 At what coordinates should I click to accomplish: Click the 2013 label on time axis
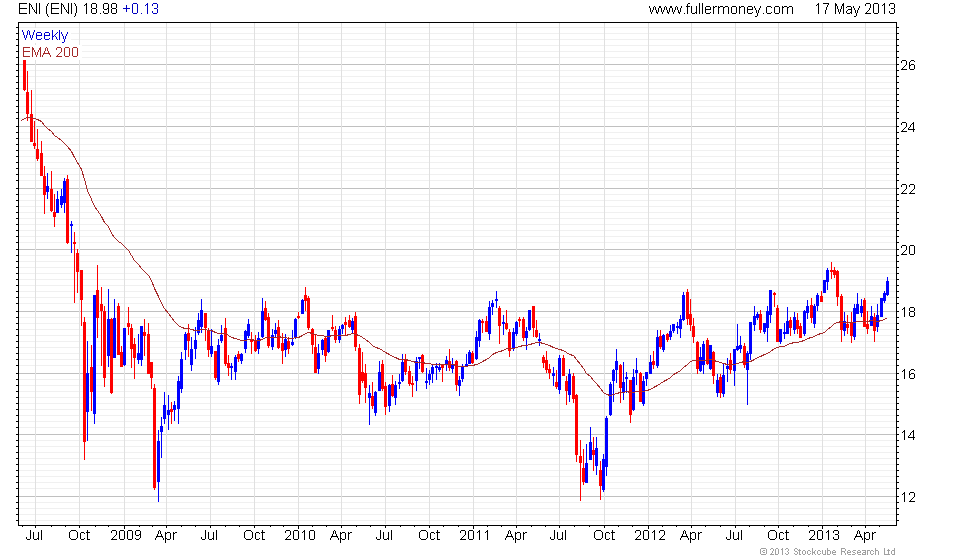click(824, 535)
